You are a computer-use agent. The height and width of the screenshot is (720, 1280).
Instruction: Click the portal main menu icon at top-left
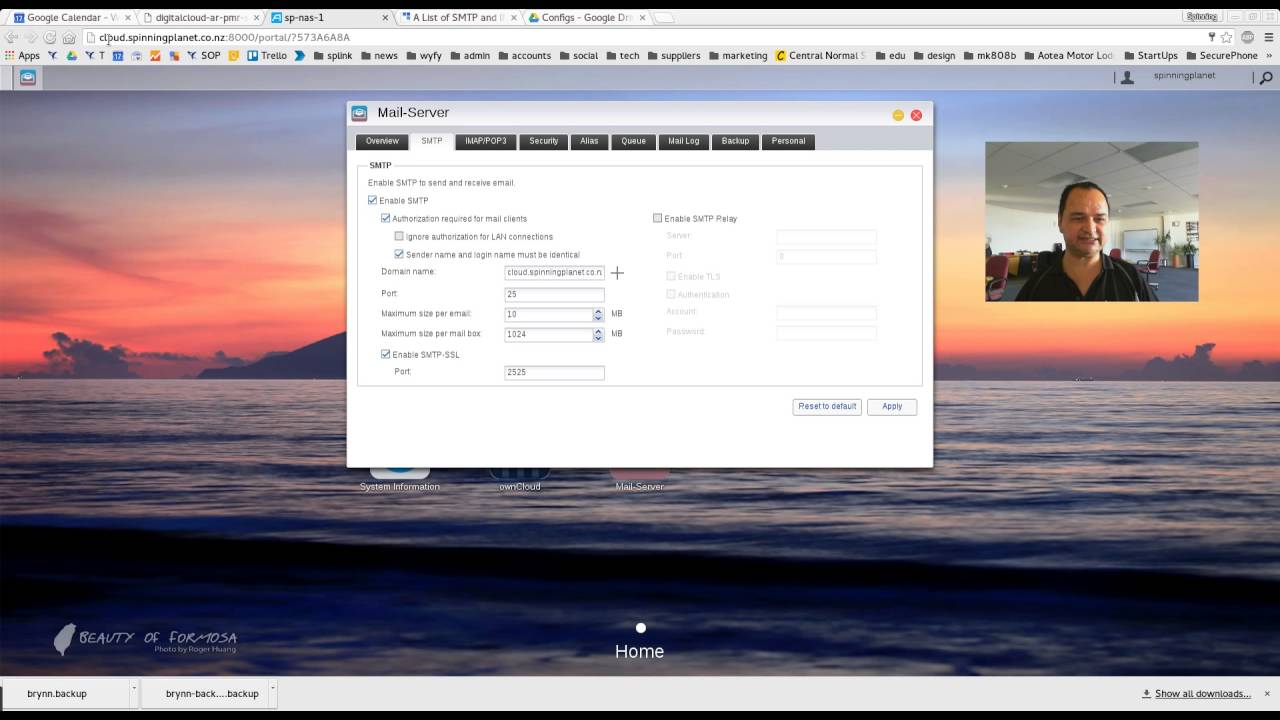pyautogui.click(x=28, y=77)
